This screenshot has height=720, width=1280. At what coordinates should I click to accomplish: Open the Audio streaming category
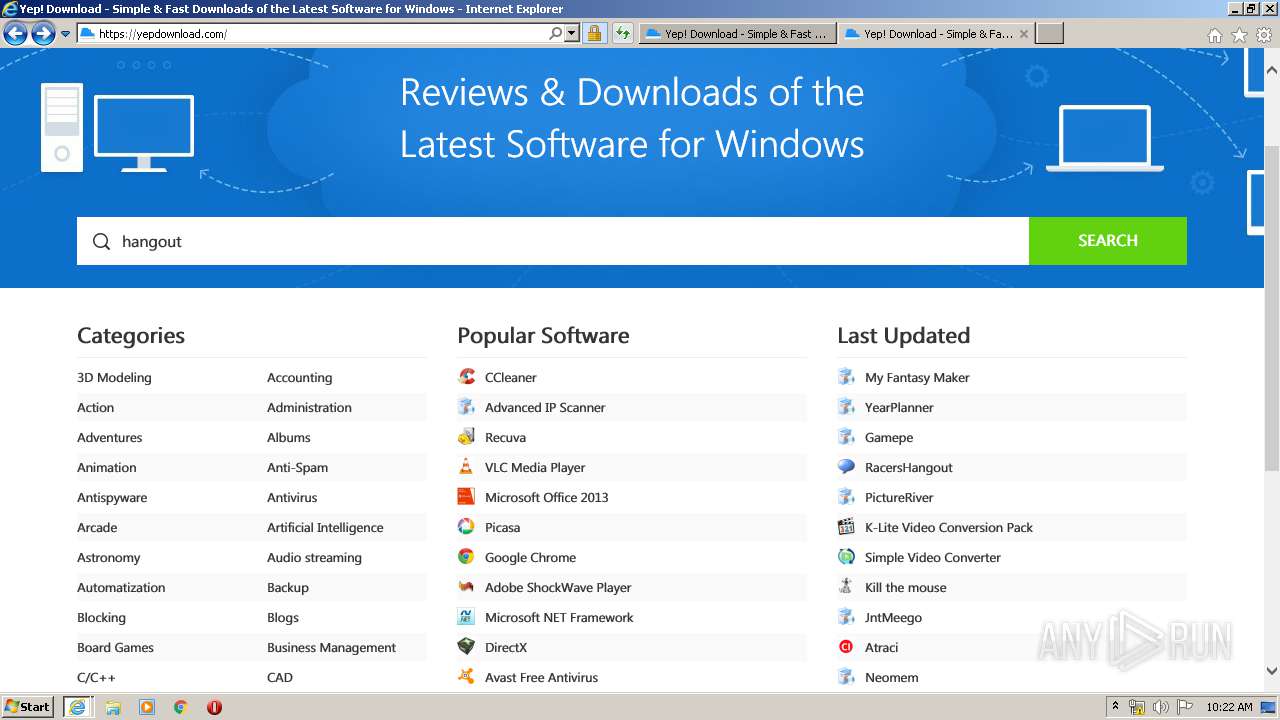click(314, 557)
